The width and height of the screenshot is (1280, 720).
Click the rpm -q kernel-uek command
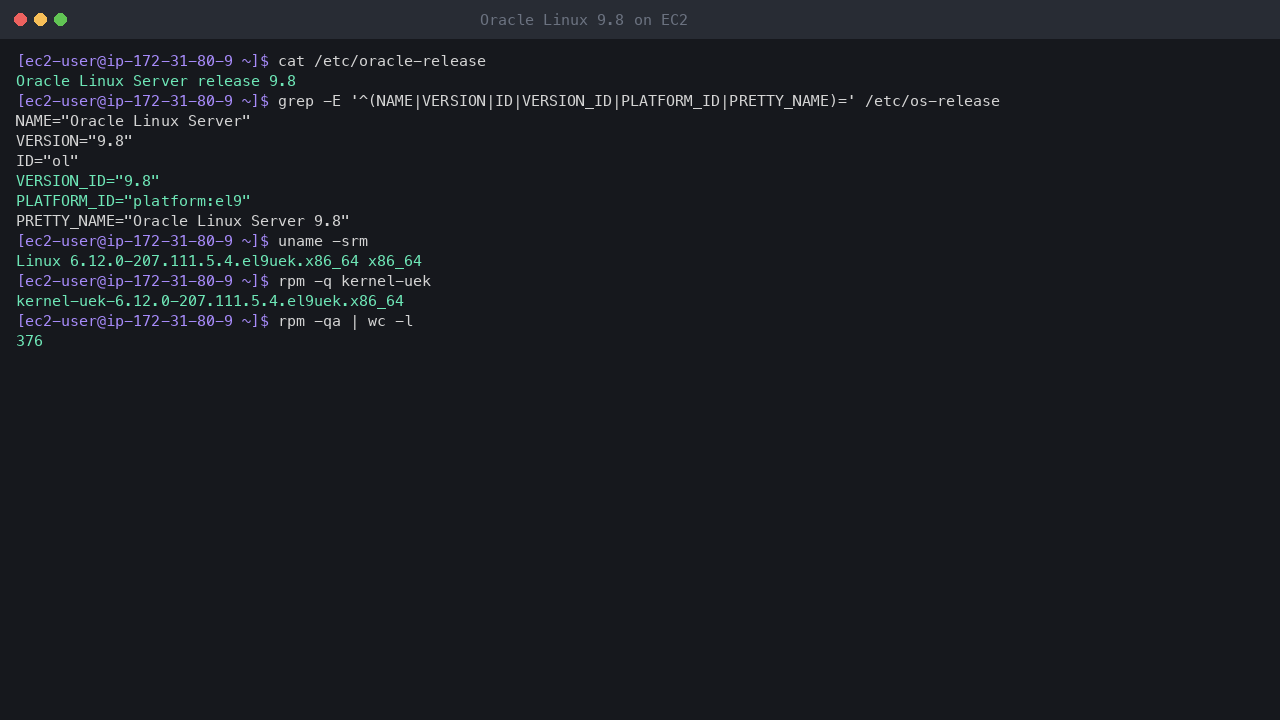354,281
